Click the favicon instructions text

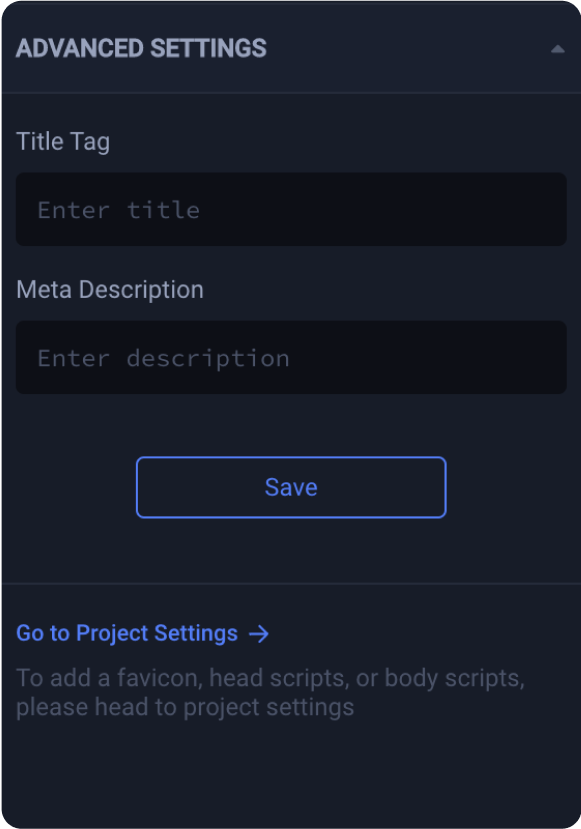point(269,692)
